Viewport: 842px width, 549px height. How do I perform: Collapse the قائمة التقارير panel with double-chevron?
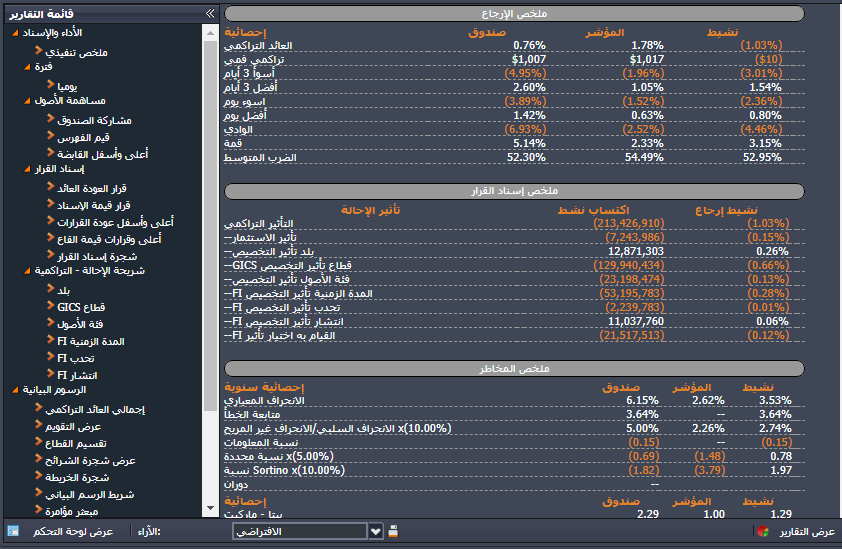pyautogui.click(x=209, y=13)
